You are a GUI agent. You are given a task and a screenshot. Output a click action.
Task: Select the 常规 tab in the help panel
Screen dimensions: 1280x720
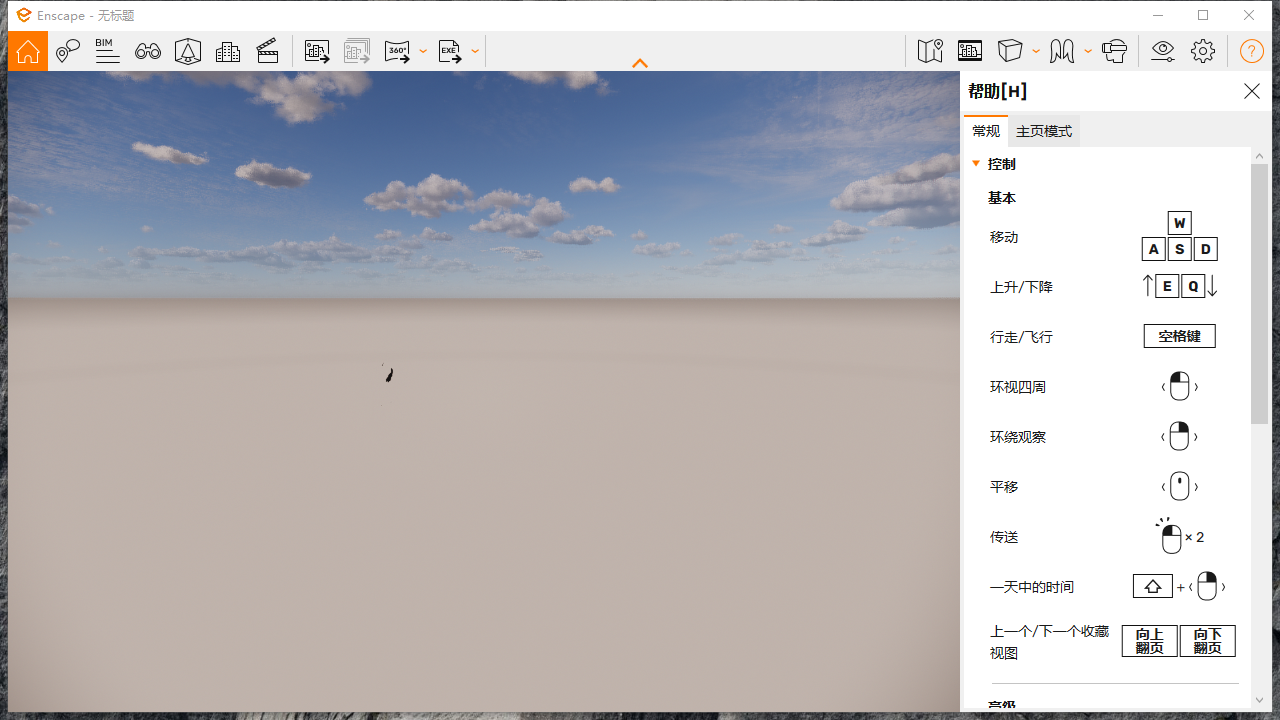[985, 130]
